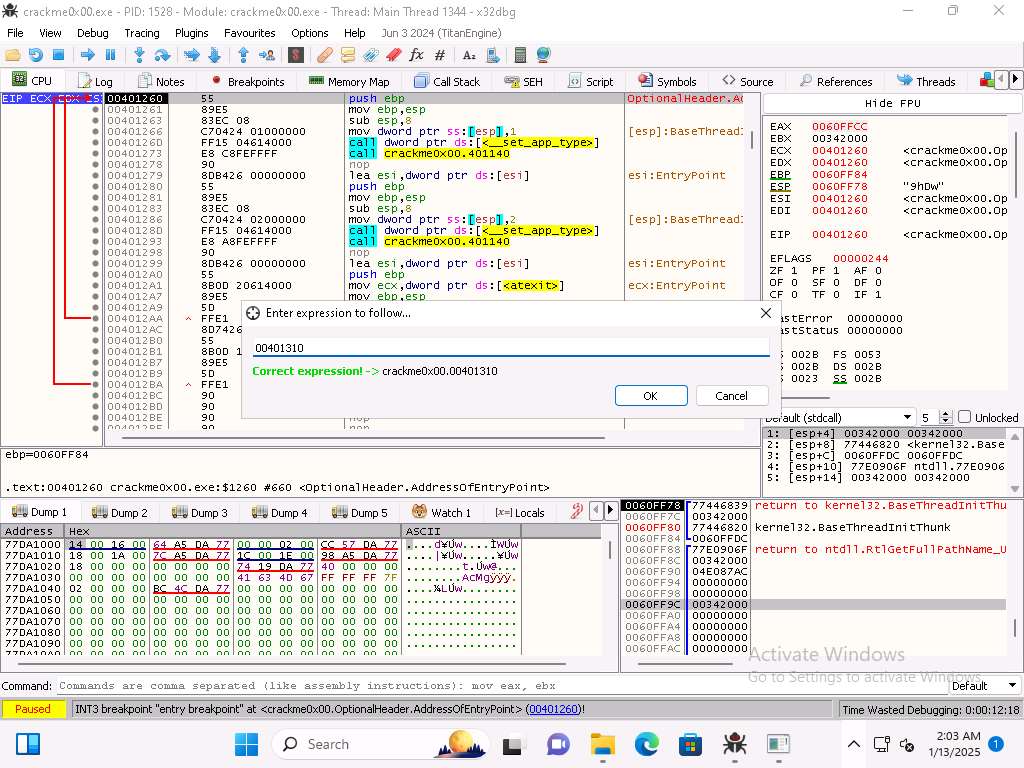The height and width of the screenshot is (768, 1024).
Task: Click the Step Into toolbar icon
Action: click(x=139, y=55)
